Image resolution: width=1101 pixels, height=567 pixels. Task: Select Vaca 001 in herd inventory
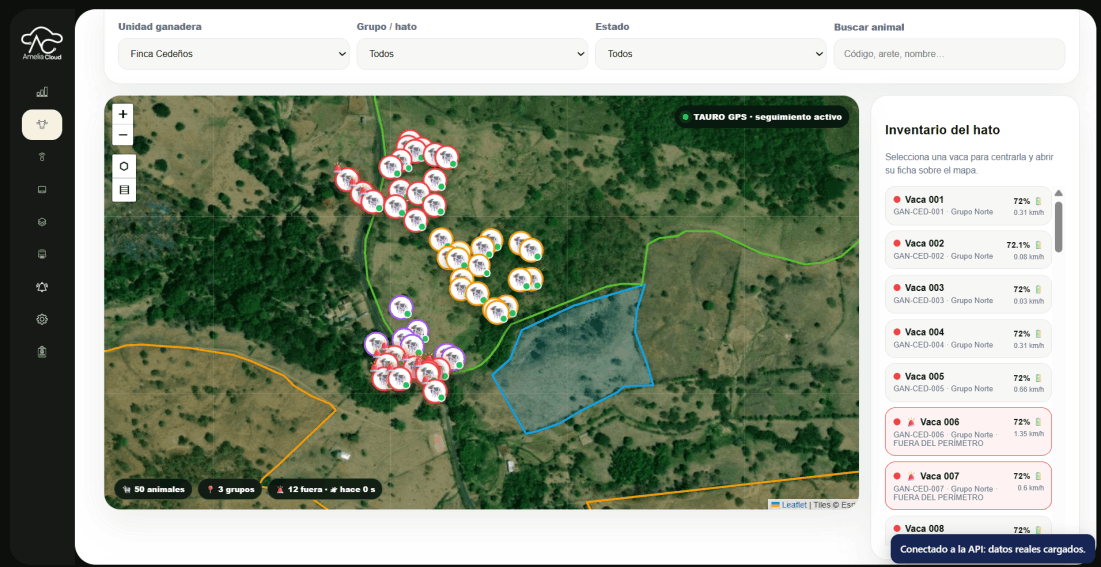(x=968, y=205)
